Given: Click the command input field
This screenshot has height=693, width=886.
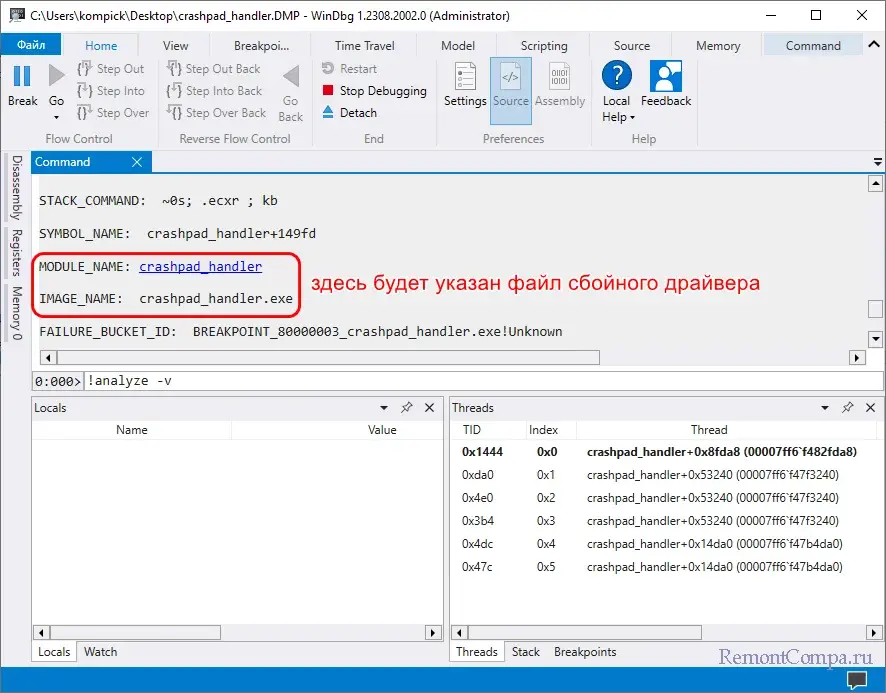Looking at the screenshot, I should pos(484,381).
